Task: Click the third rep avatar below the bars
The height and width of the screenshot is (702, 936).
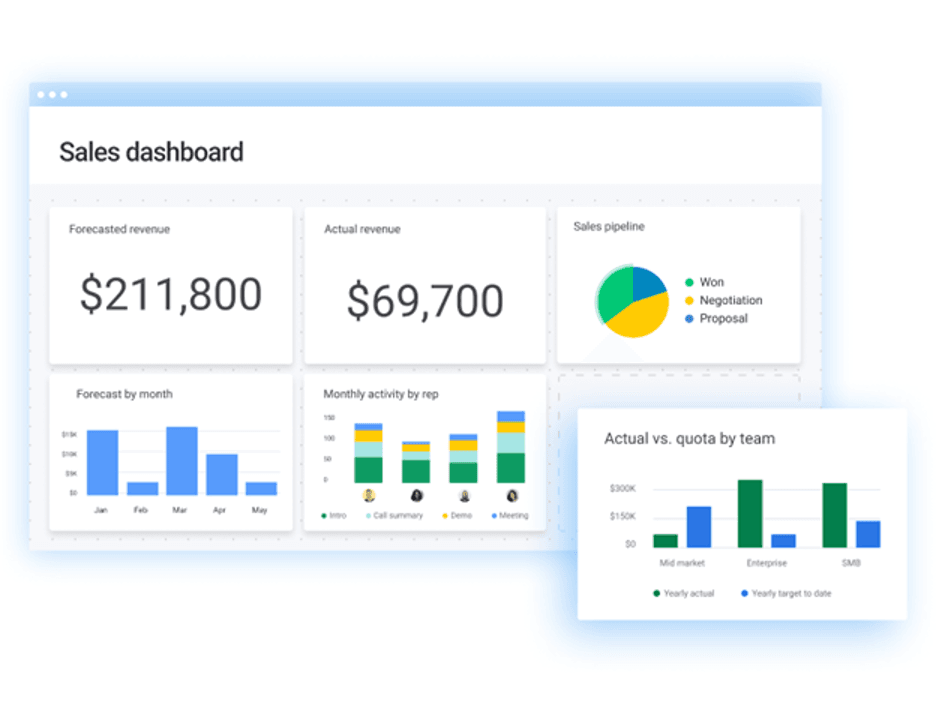Action: coord(463,496)
